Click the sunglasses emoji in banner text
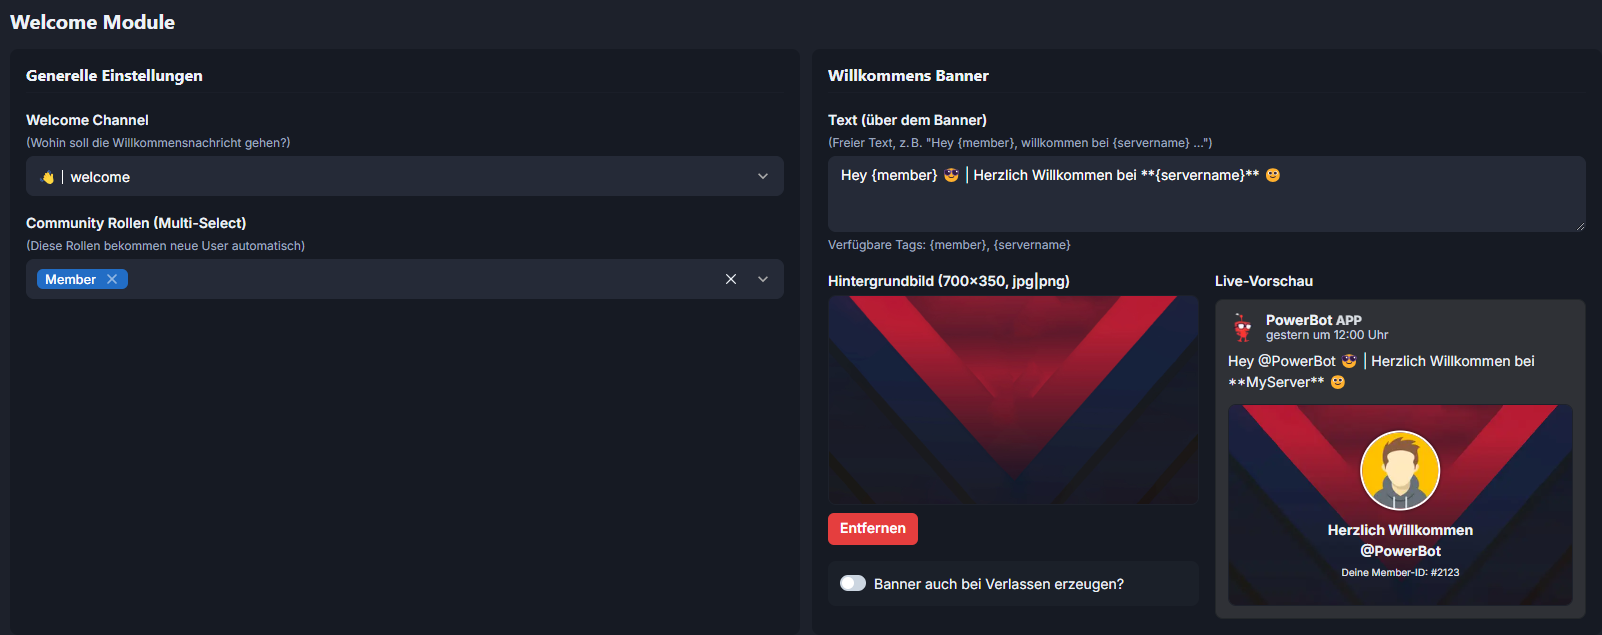The width and height of the screenshot is (1602, 635). pos(951,175)
